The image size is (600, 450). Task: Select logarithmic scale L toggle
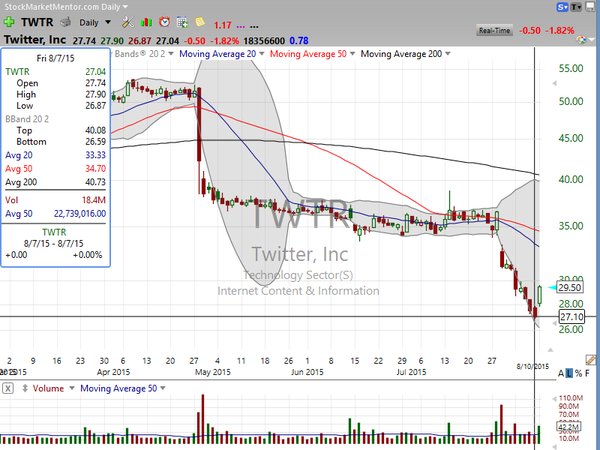pyautogui.click(x=569, y=373)
